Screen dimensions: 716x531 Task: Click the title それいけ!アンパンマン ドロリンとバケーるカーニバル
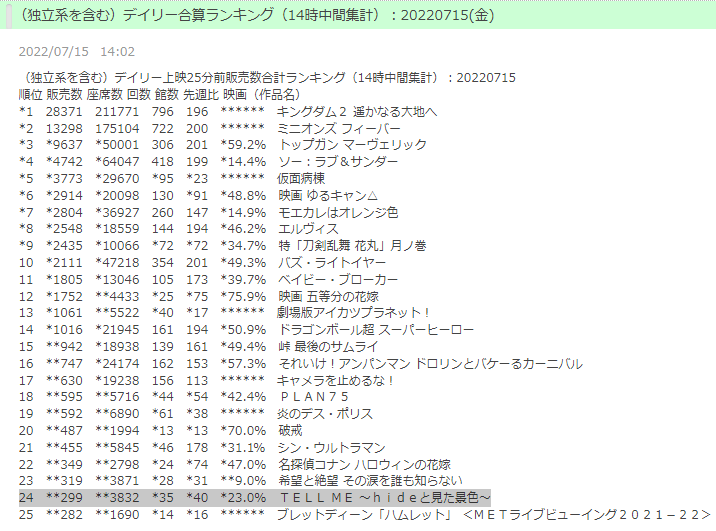[431, 363]
